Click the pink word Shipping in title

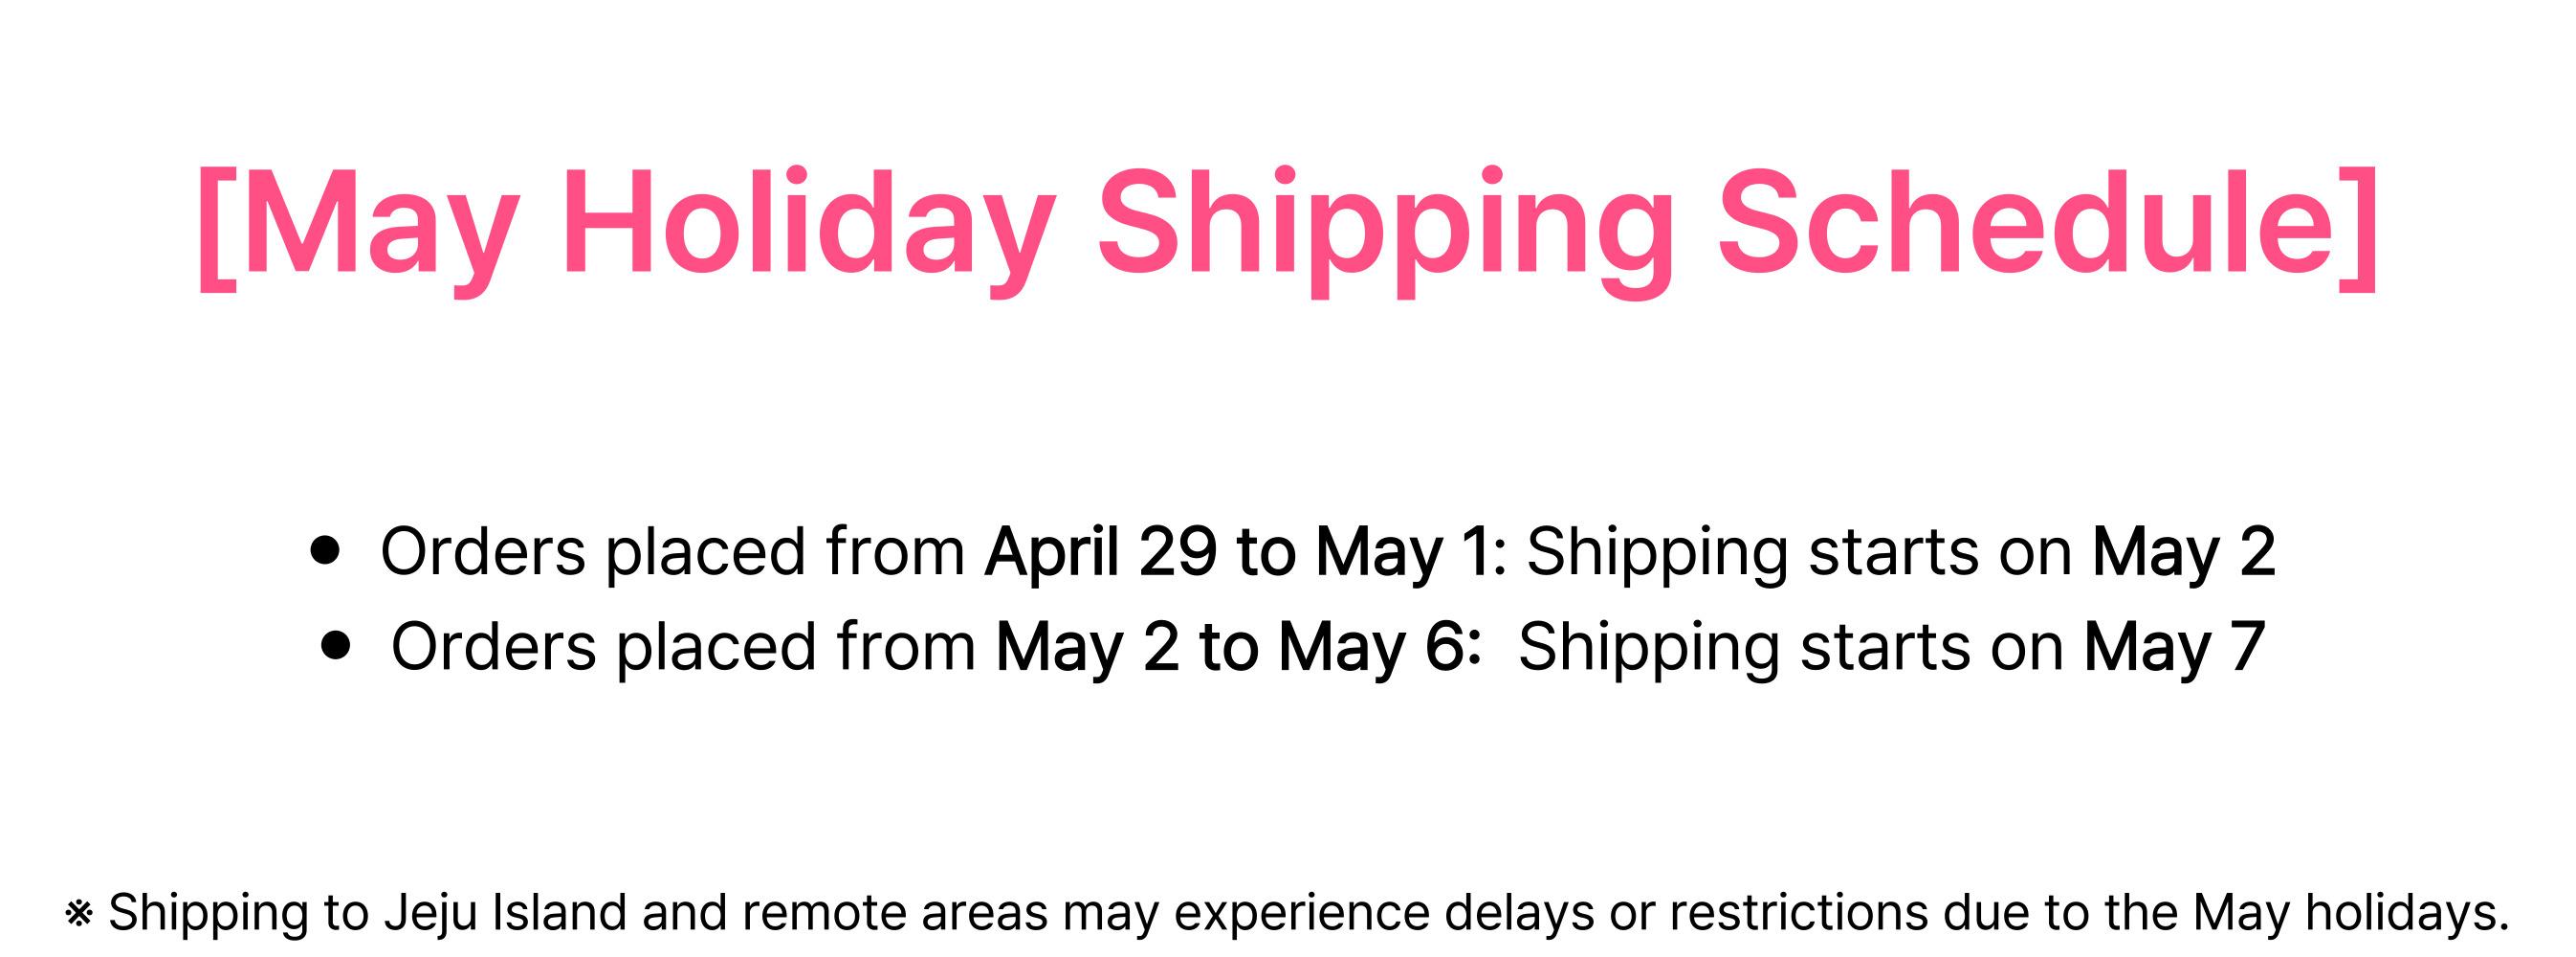point(1386,232)
